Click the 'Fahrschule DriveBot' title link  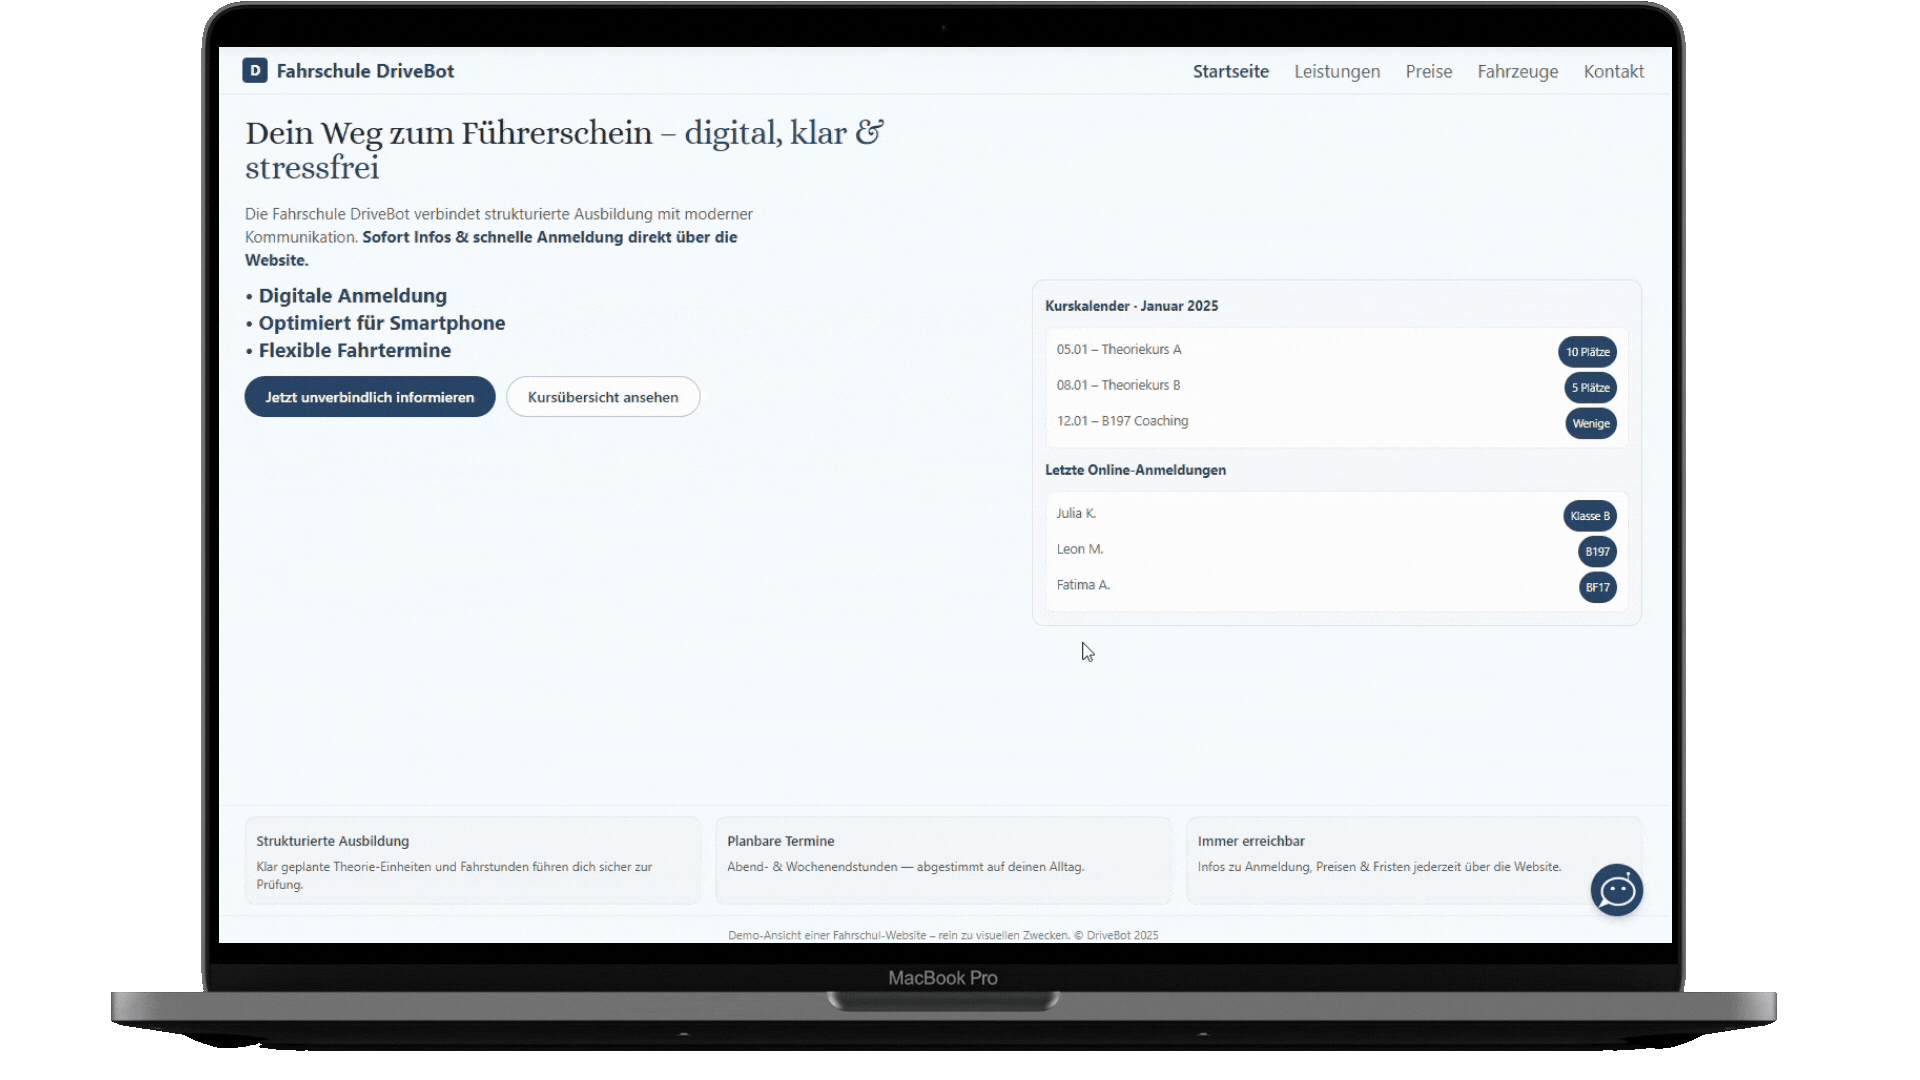coord(365,71)
